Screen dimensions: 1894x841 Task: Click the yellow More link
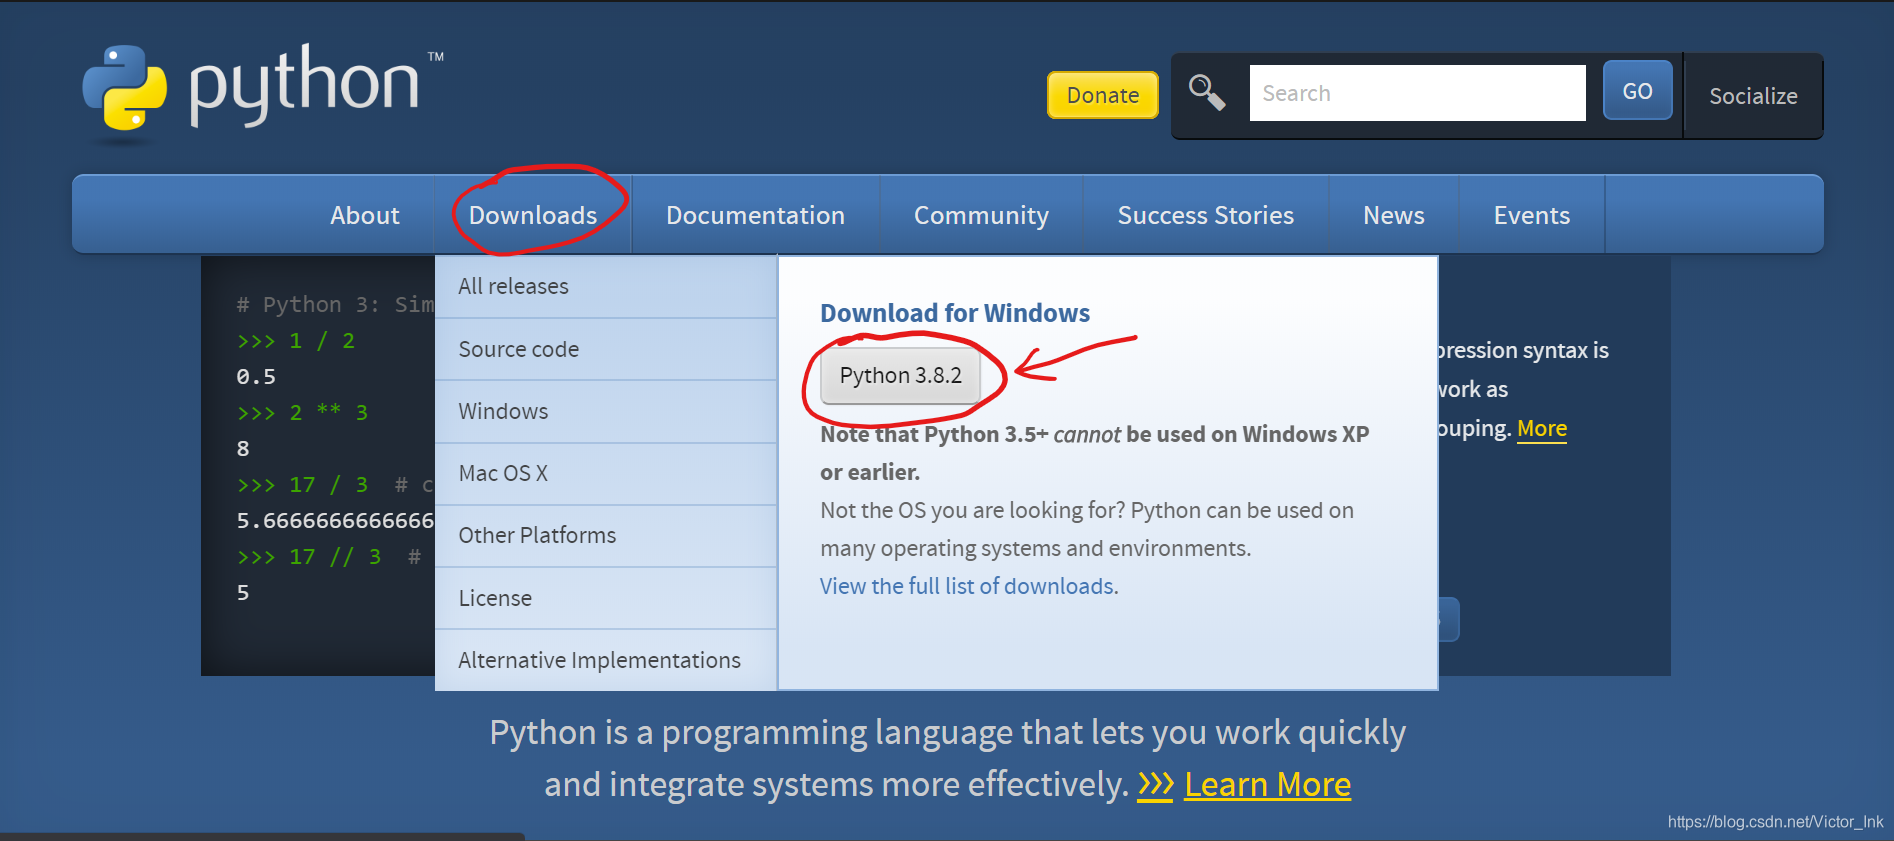(1542, 428)
